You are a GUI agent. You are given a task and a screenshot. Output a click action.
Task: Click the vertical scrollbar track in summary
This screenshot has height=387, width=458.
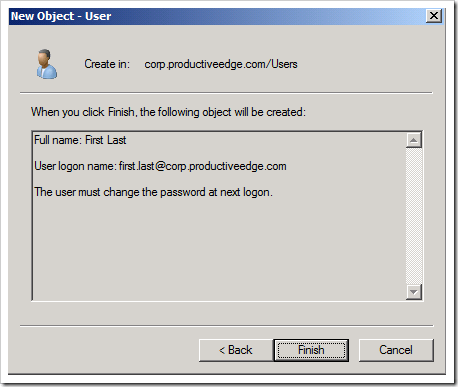tap(414, 216)
